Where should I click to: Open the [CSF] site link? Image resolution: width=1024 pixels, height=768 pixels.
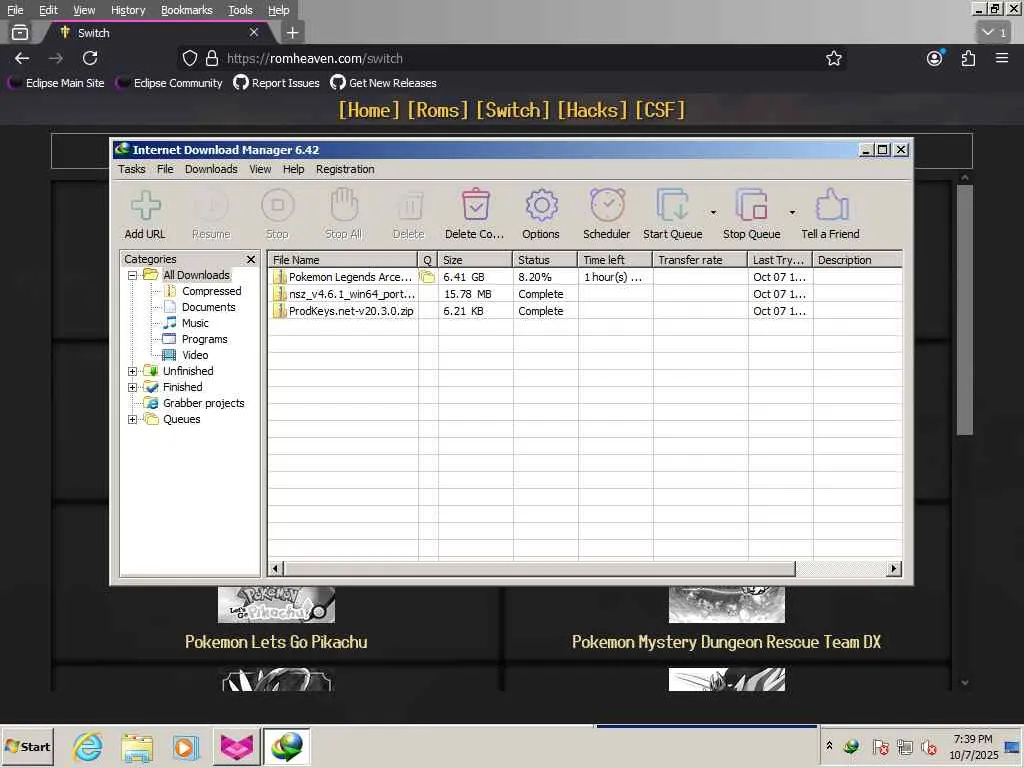point(660,110)
